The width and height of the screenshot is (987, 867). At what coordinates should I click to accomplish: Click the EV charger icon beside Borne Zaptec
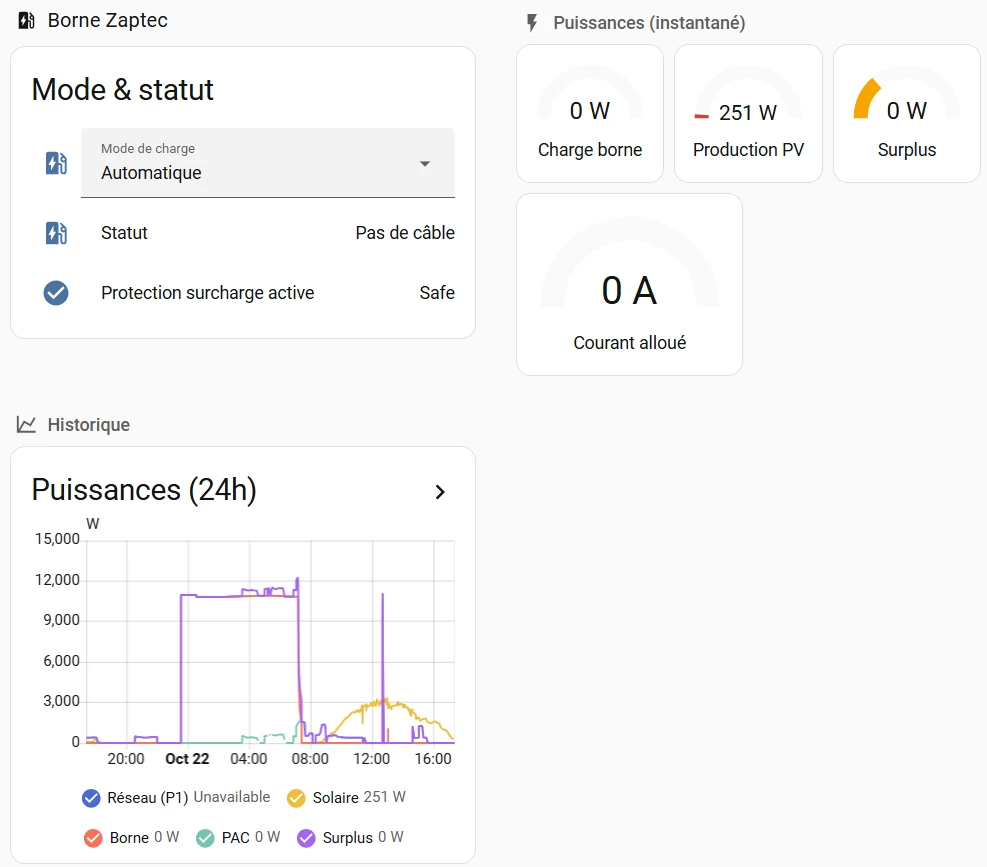pyautogui.click(x=26, y=21)
